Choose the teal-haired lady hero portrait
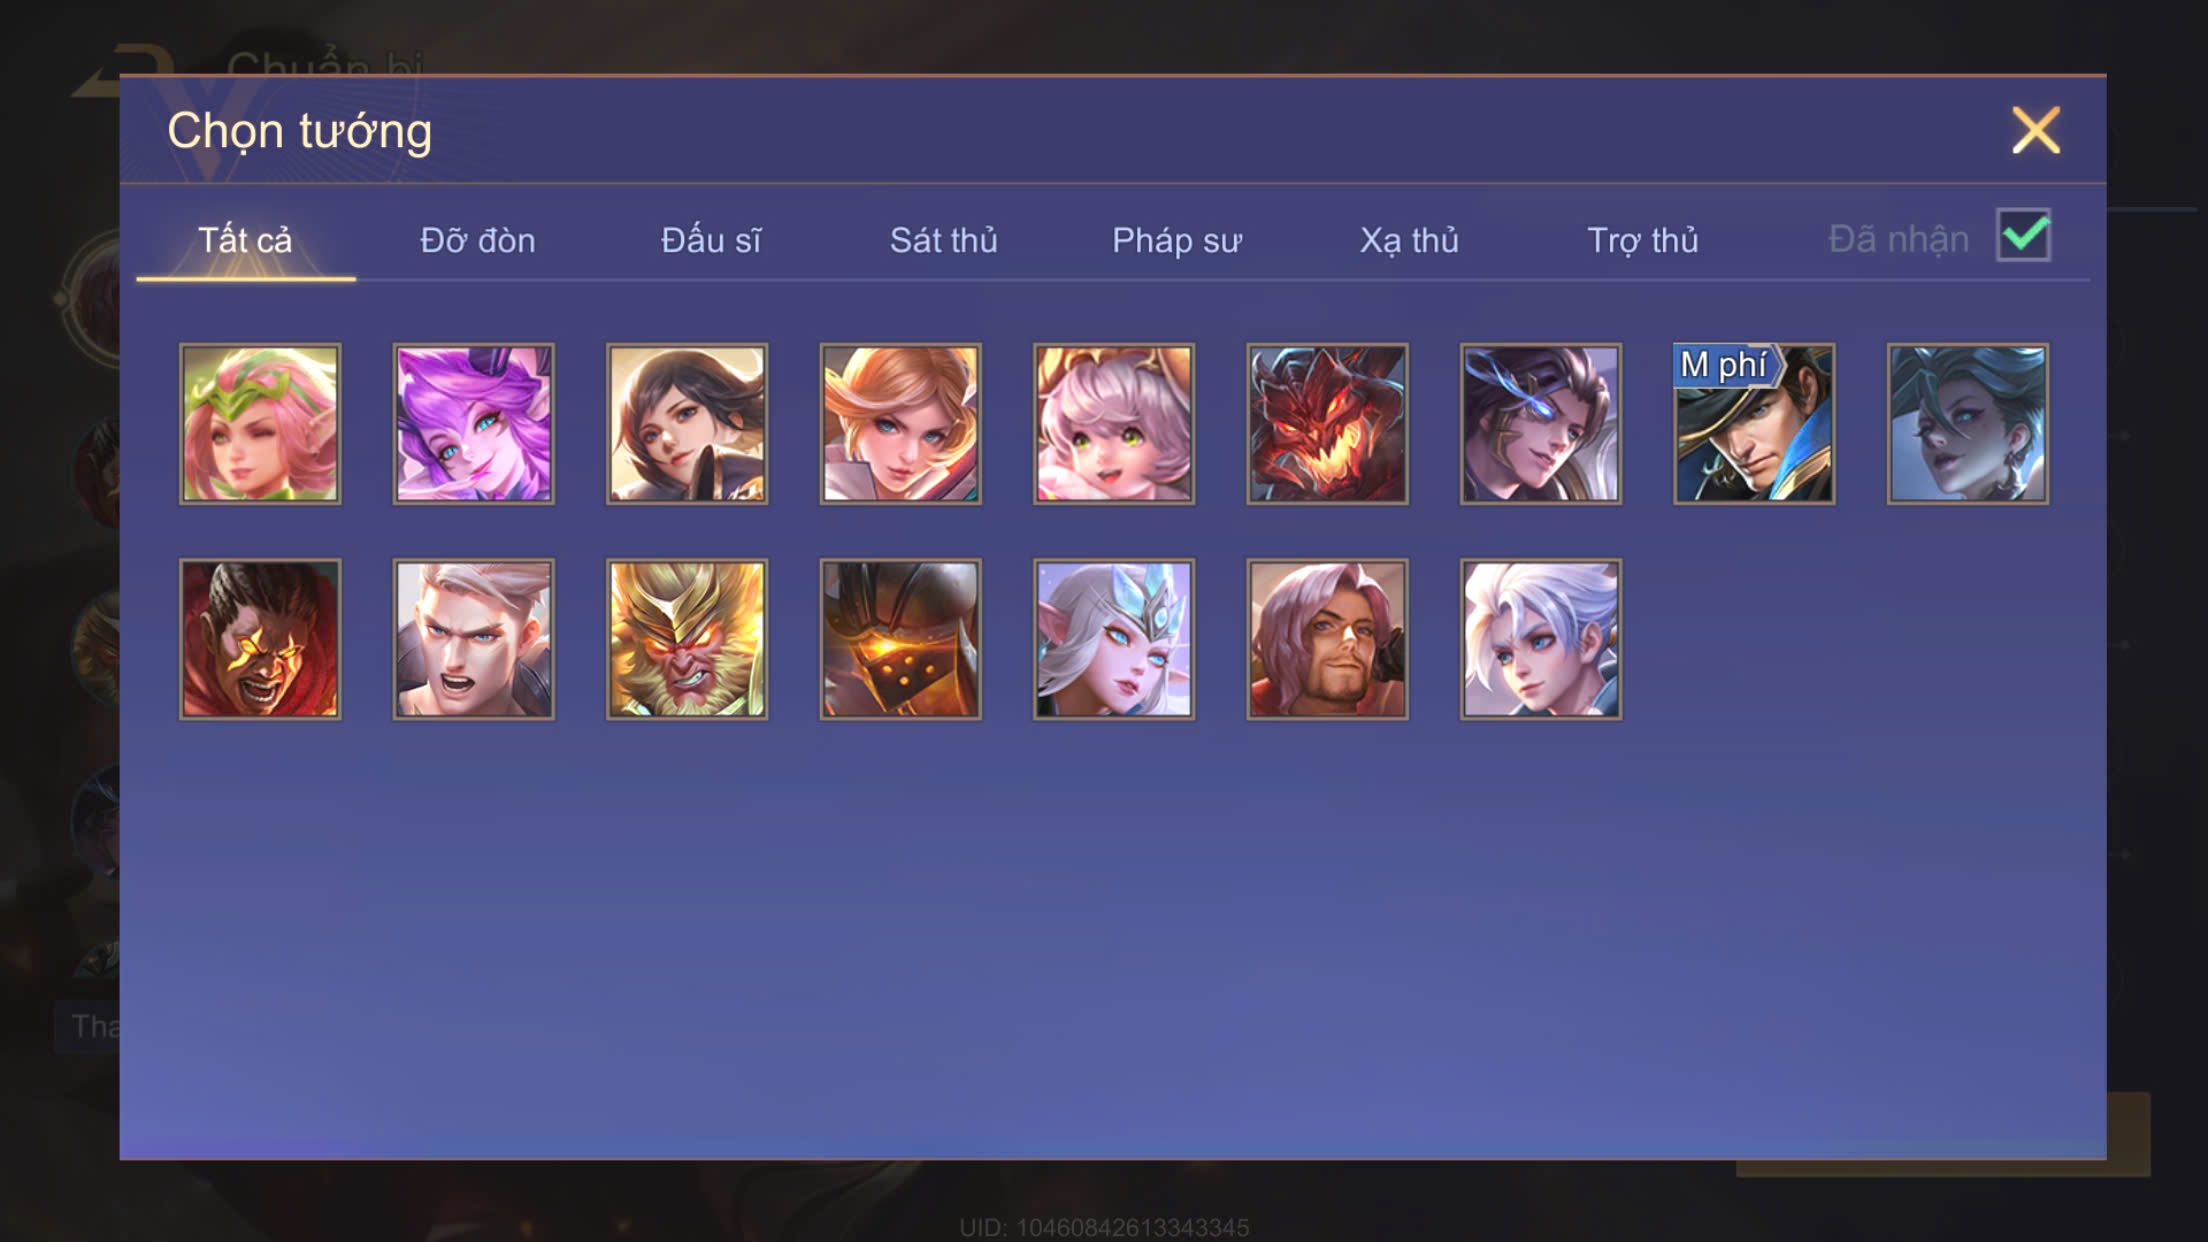The width and height of the screenshot is (2208, 1242). pyautogui.click(x=1967, y=424)
